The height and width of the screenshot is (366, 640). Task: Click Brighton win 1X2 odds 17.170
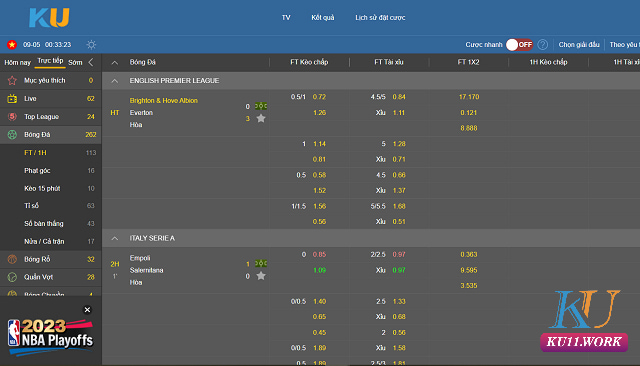(469, 97)
